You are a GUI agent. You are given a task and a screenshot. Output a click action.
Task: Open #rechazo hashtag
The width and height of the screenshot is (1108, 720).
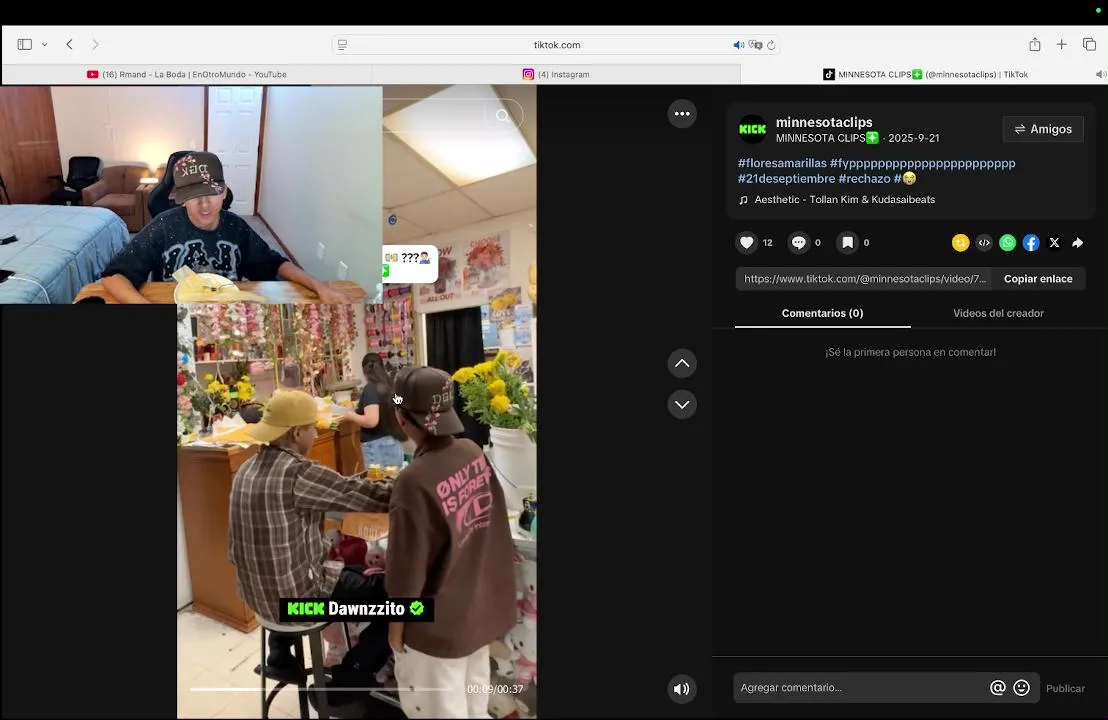coord(864,179)
